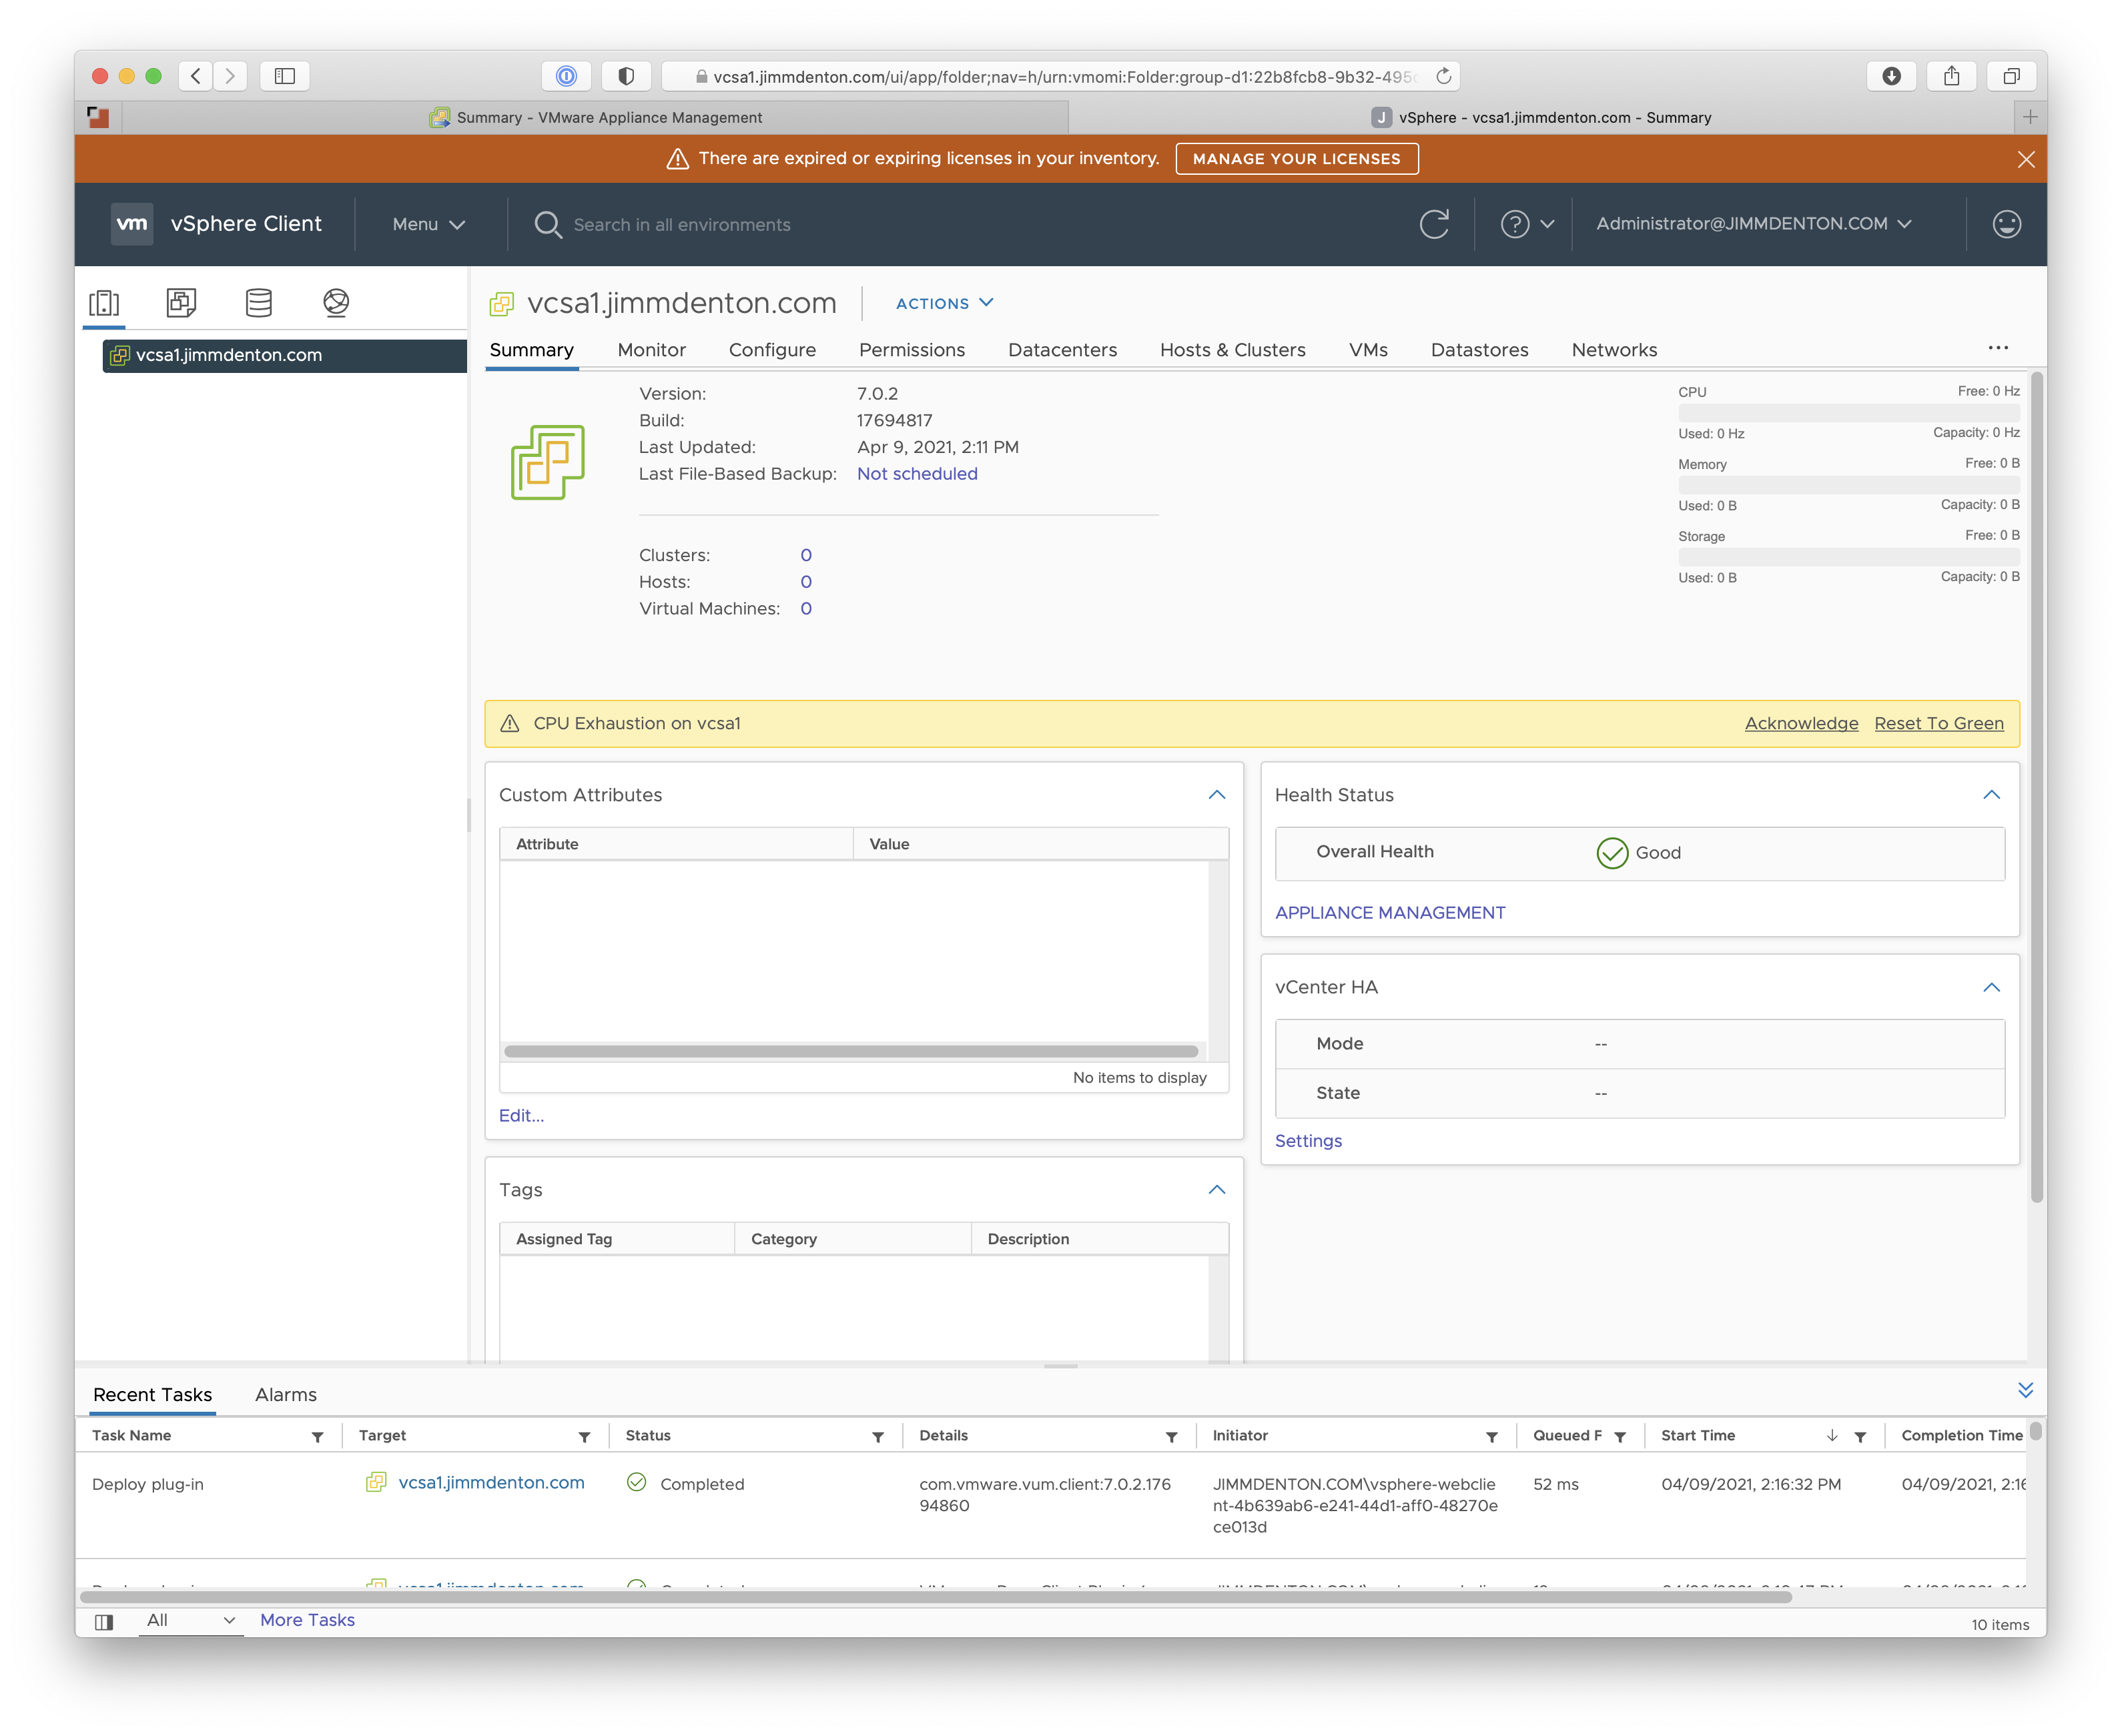This screenshot has width=2122, height=1736.
Task: Open the Hosts & Clusters tab
Action: pos(1232,350)
